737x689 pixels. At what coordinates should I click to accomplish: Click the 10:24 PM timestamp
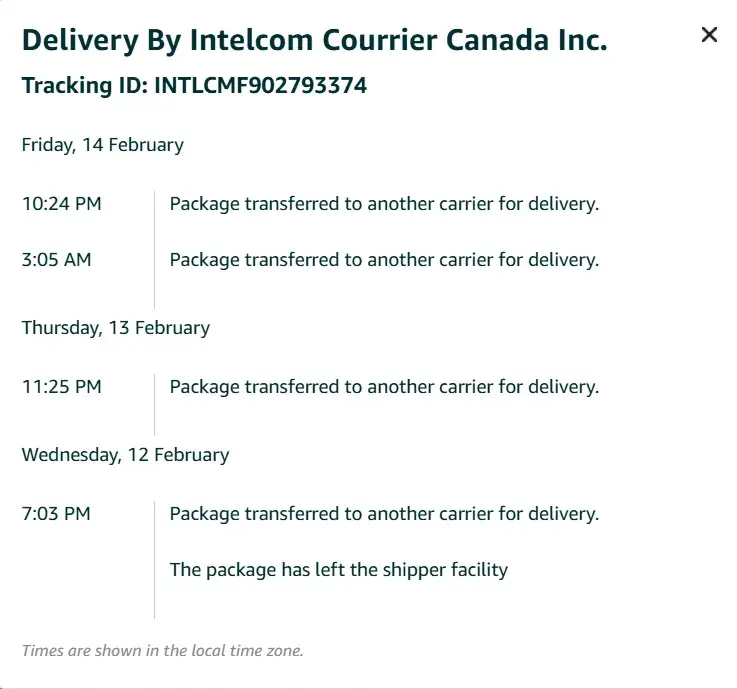[x=62, y=204]
